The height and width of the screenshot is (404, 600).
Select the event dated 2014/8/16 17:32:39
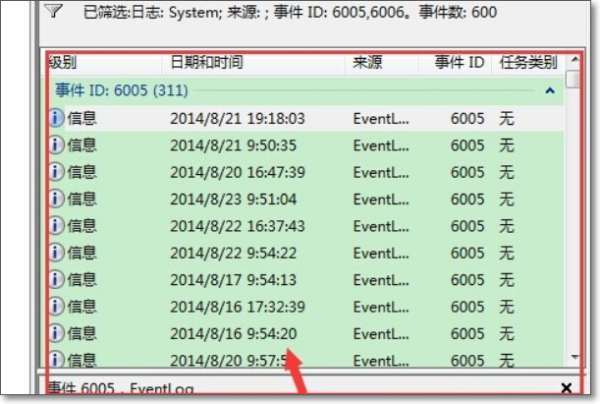(306, 307)
